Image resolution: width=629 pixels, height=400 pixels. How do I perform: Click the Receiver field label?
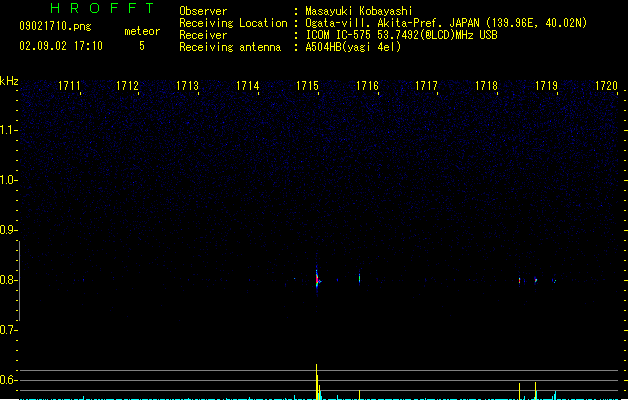203,35
